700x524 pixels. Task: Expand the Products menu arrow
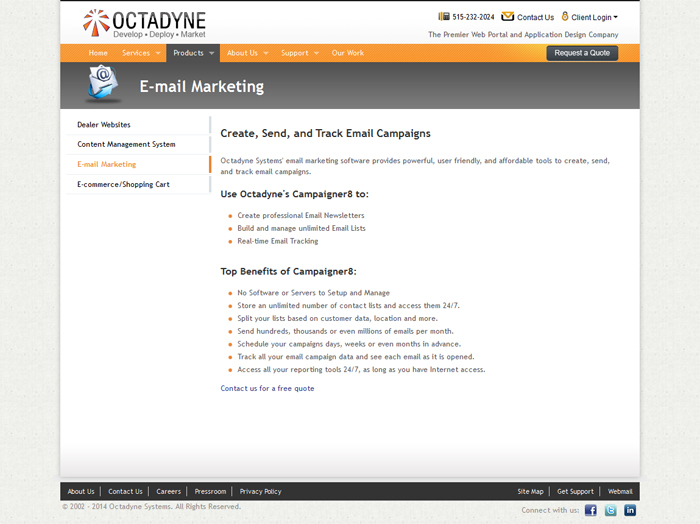coord(212,53)
